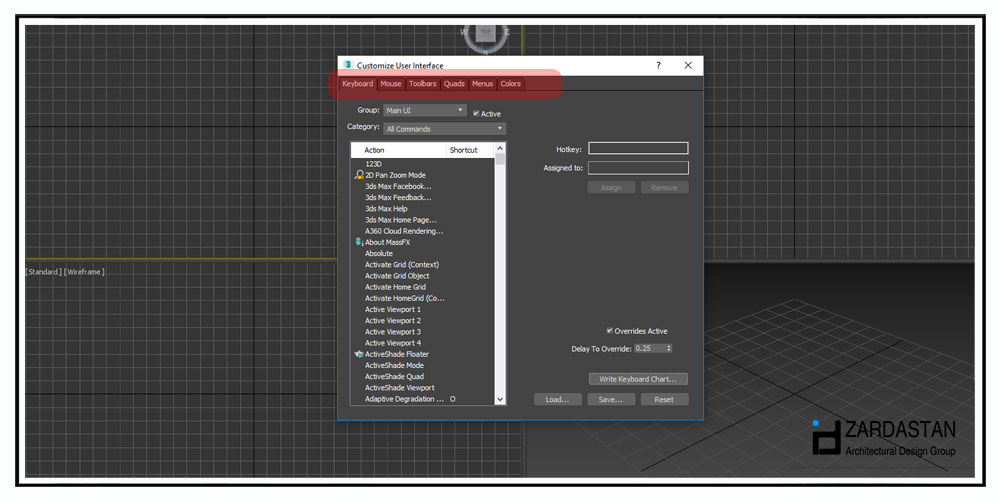The height and width of the screenshot is (503, 1000).
Task: Click the Write Keyboard Chart button
Action: pos(638,379)
